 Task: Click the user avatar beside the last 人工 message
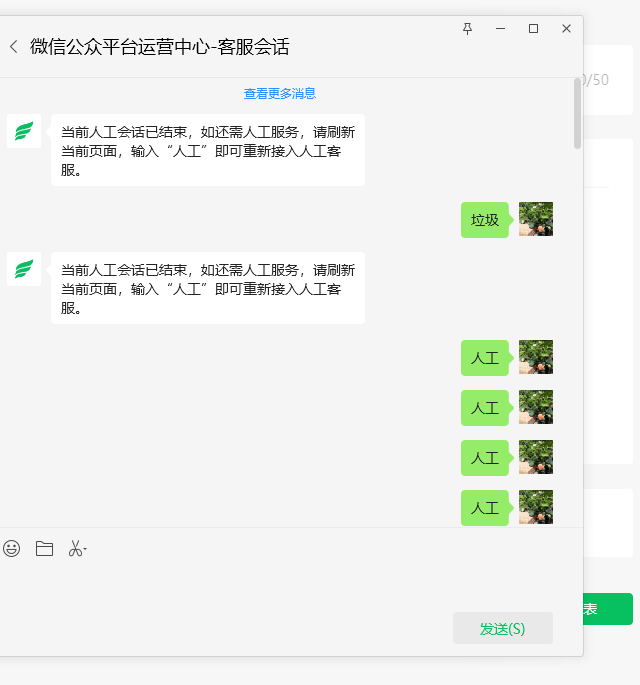[x=536, y=507]
